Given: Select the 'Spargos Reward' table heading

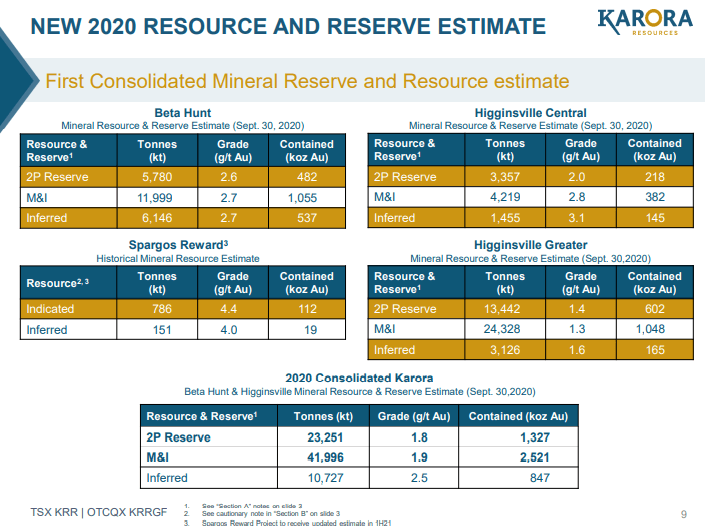Looking at the screenshot, I should [178, 245].
